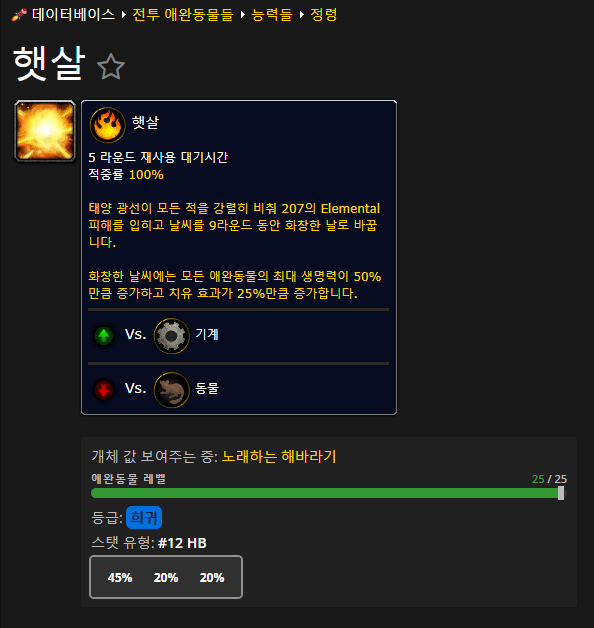
Task: Click the green up arrow strong-versus icon
Action: pos(104,335)
